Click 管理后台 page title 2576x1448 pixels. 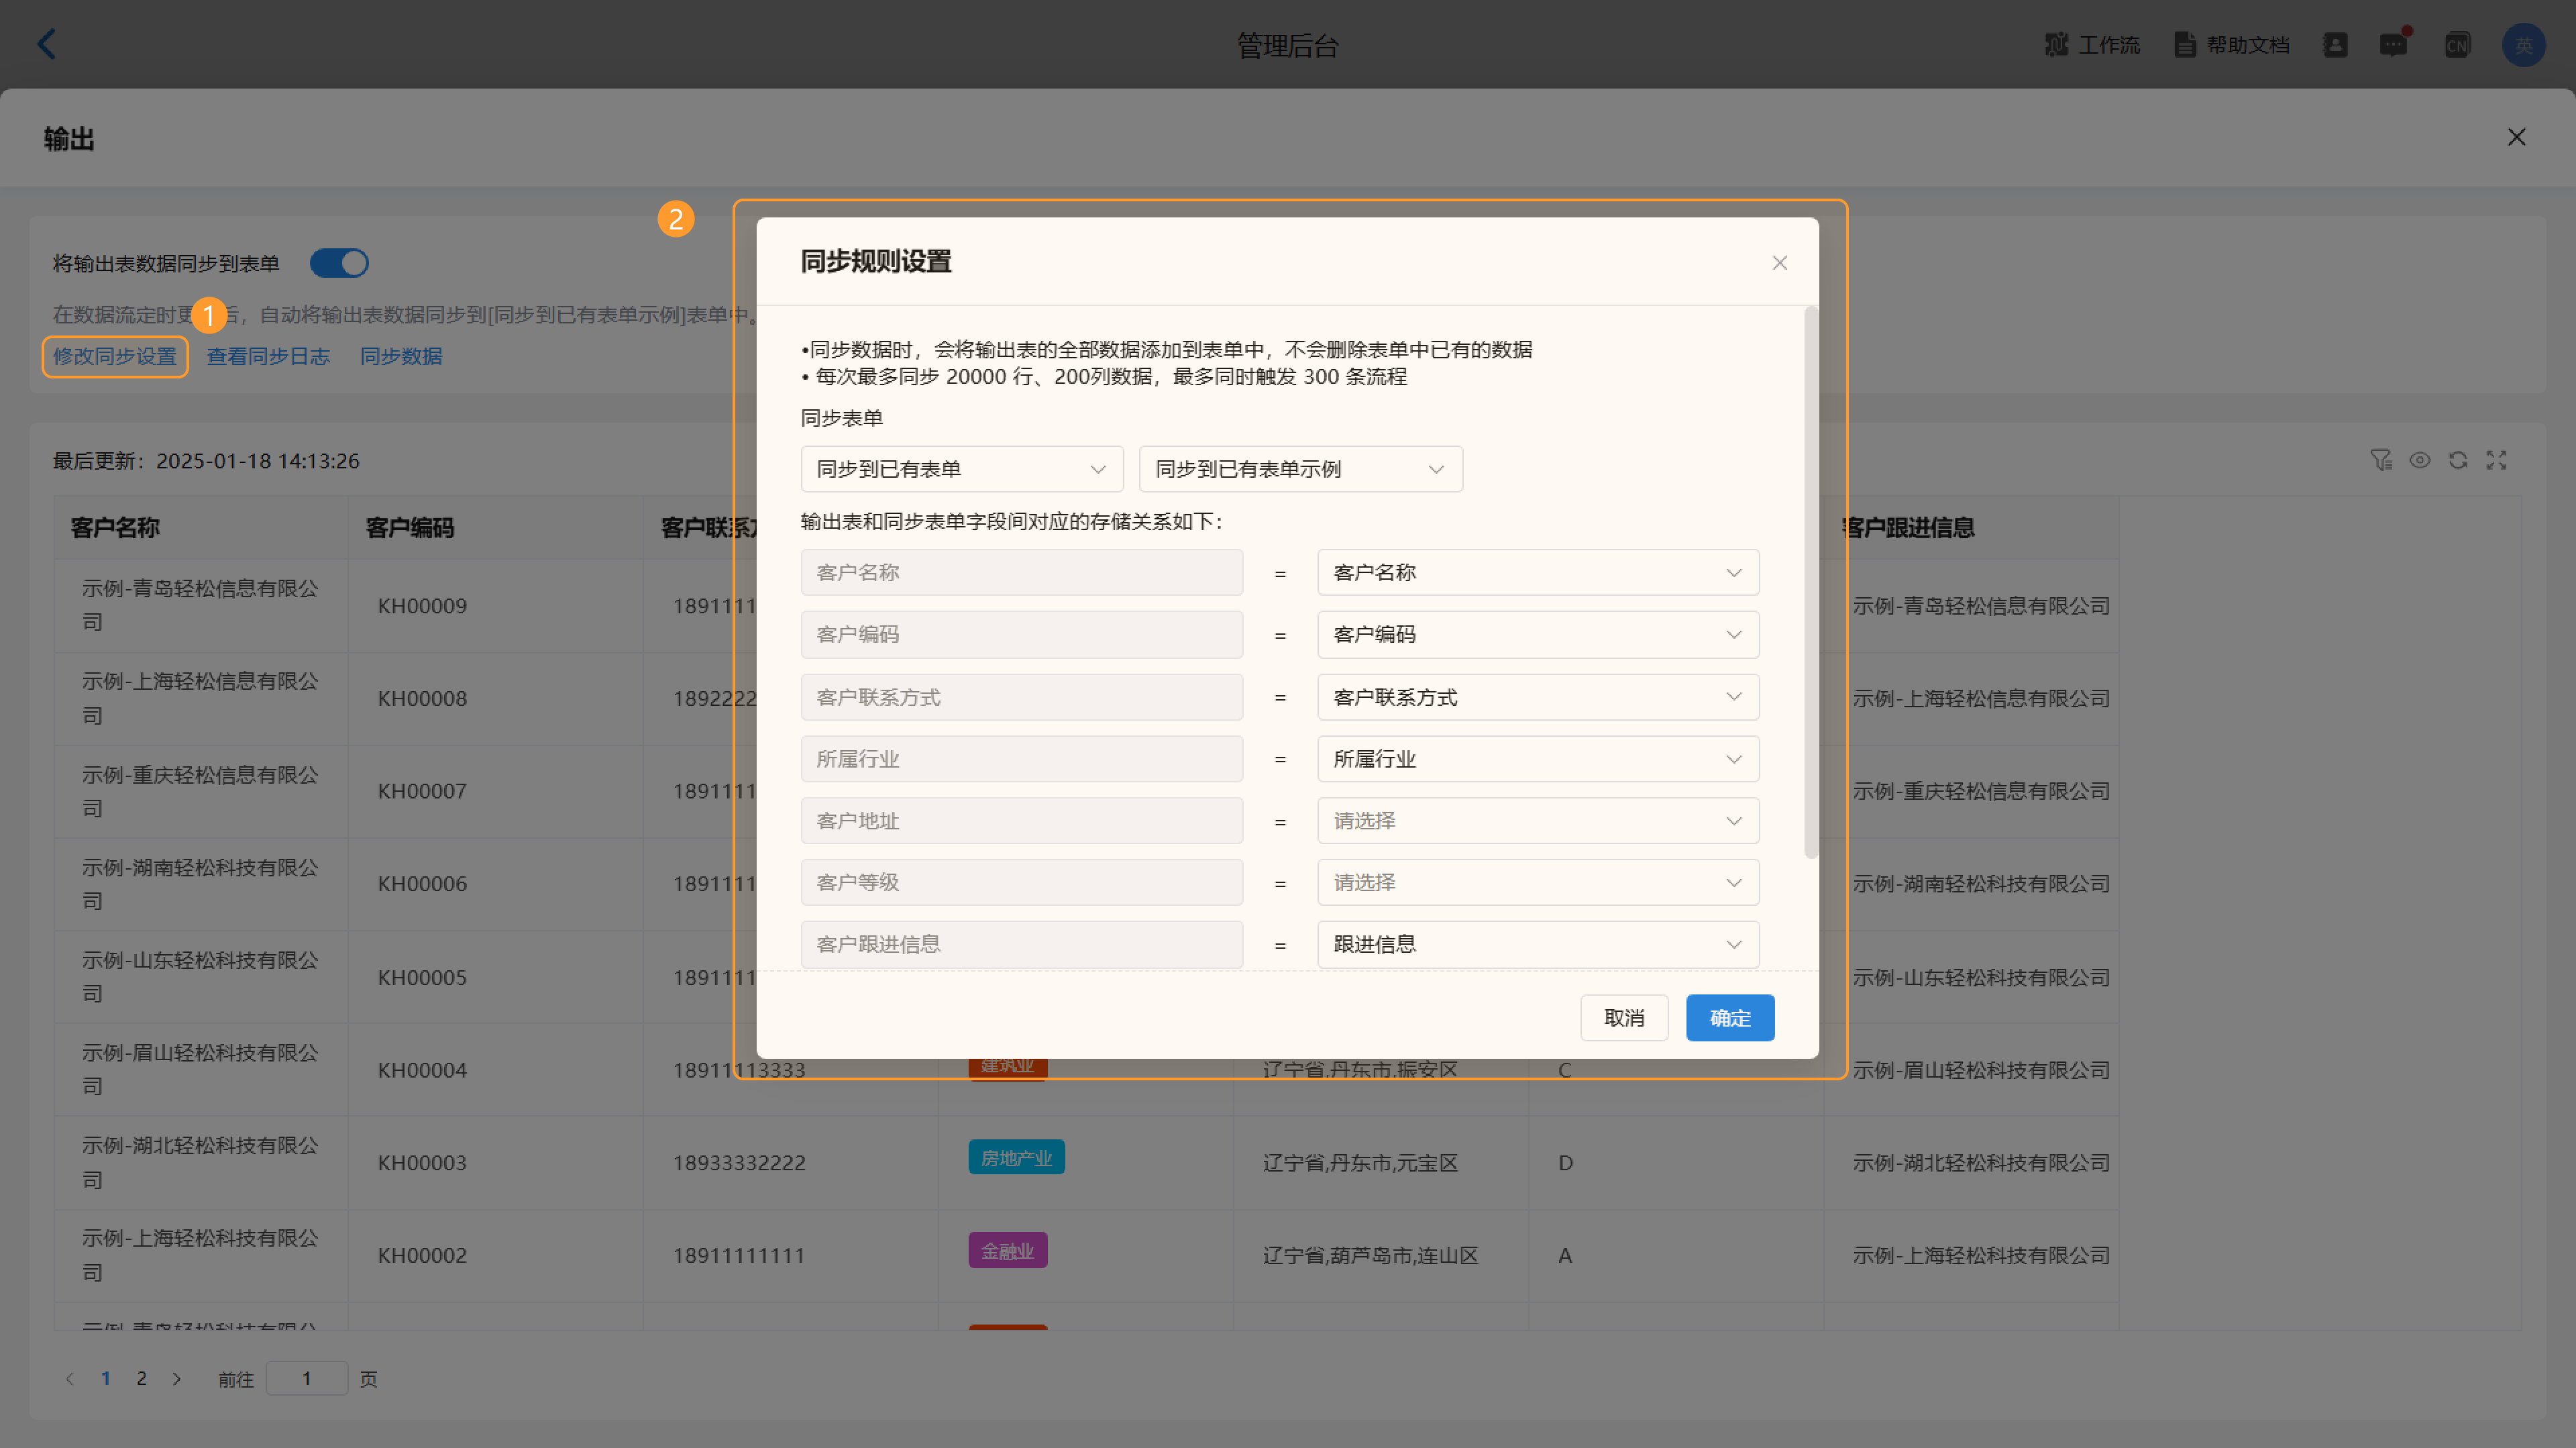(x=1287, y=45)
